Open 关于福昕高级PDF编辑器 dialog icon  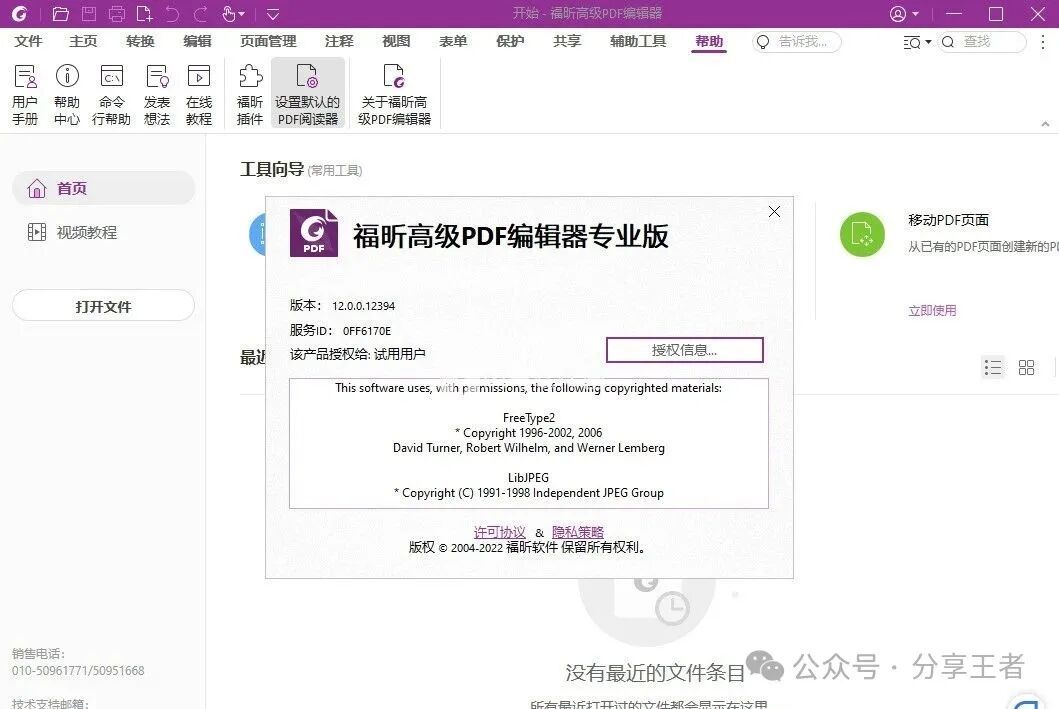(x=393, y=93)
